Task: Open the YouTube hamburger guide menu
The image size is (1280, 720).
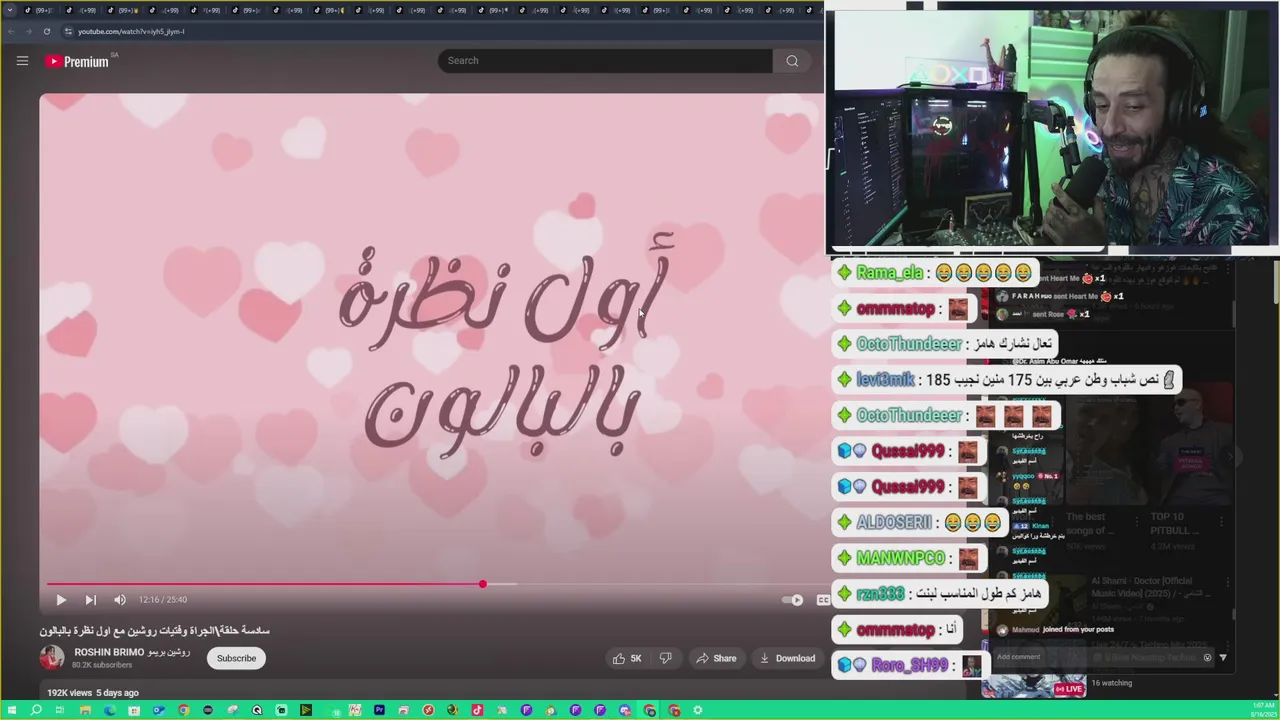Action: pos(22,61)
